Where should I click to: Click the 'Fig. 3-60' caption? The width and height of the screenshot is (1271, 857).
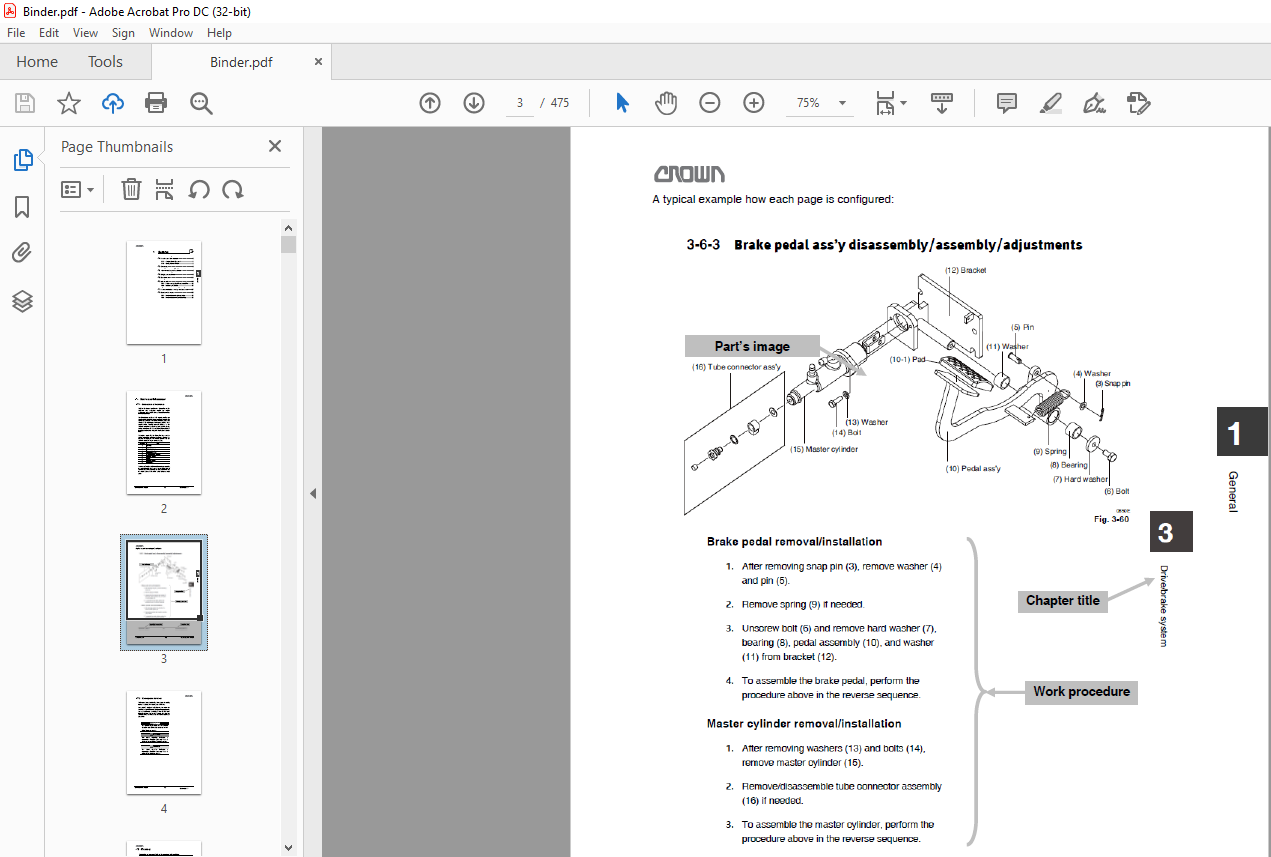1111,519
